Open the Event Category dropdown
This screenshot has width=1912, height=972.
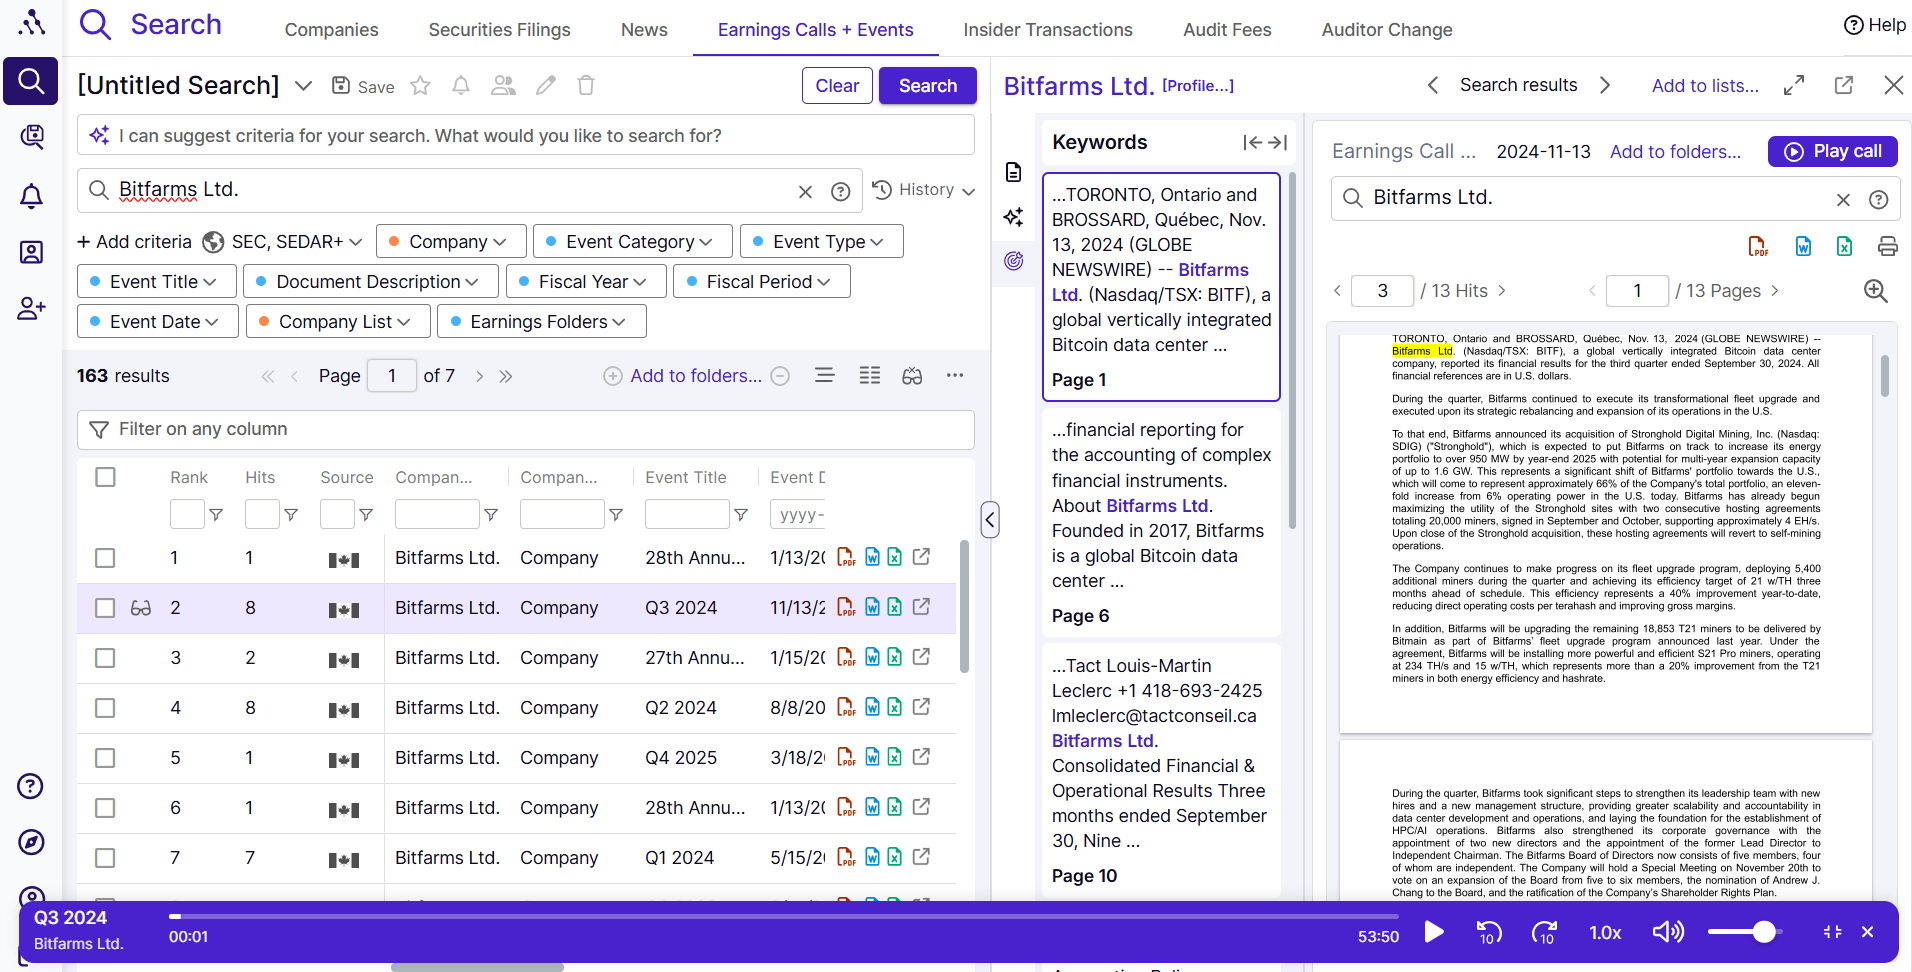633,241
